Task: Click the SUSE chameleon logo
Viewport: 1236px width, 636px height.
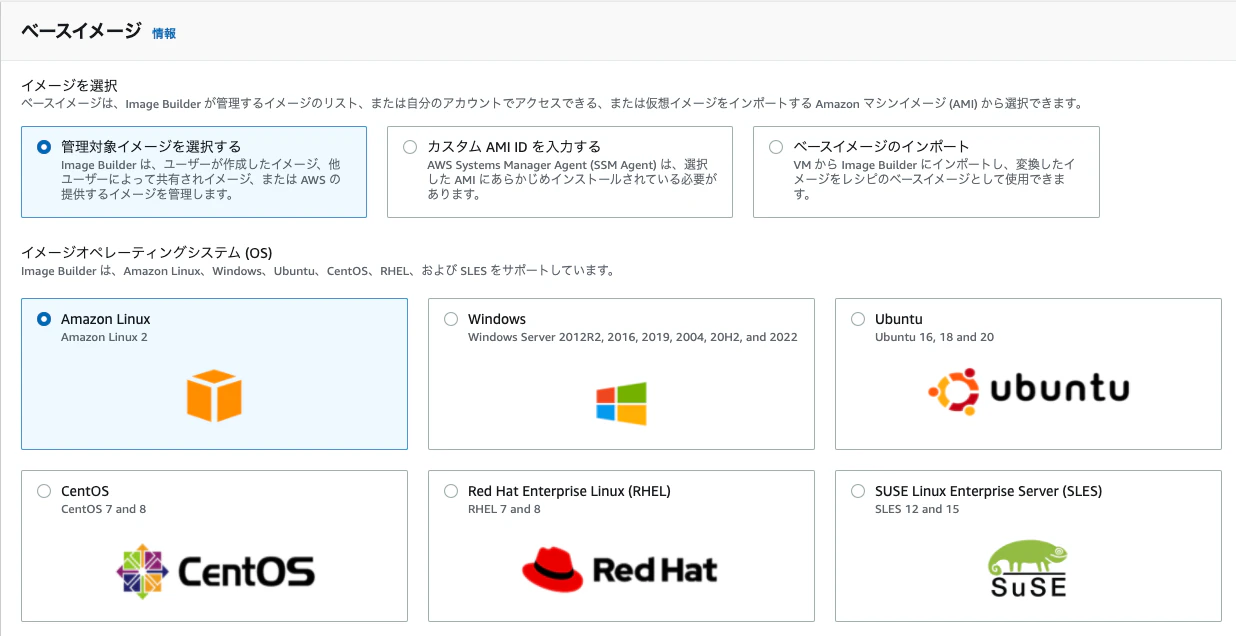Action: click(x=1027, y=569)
